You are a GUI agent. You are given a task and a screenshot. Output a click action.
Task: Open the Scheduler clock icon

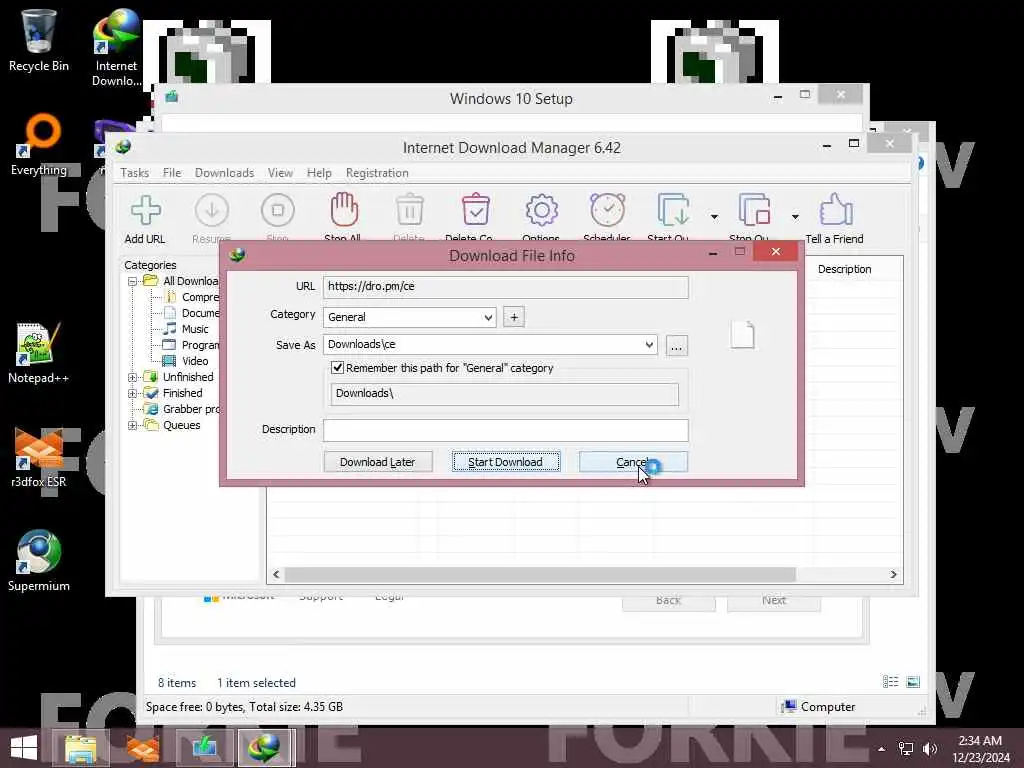point(607,210)
